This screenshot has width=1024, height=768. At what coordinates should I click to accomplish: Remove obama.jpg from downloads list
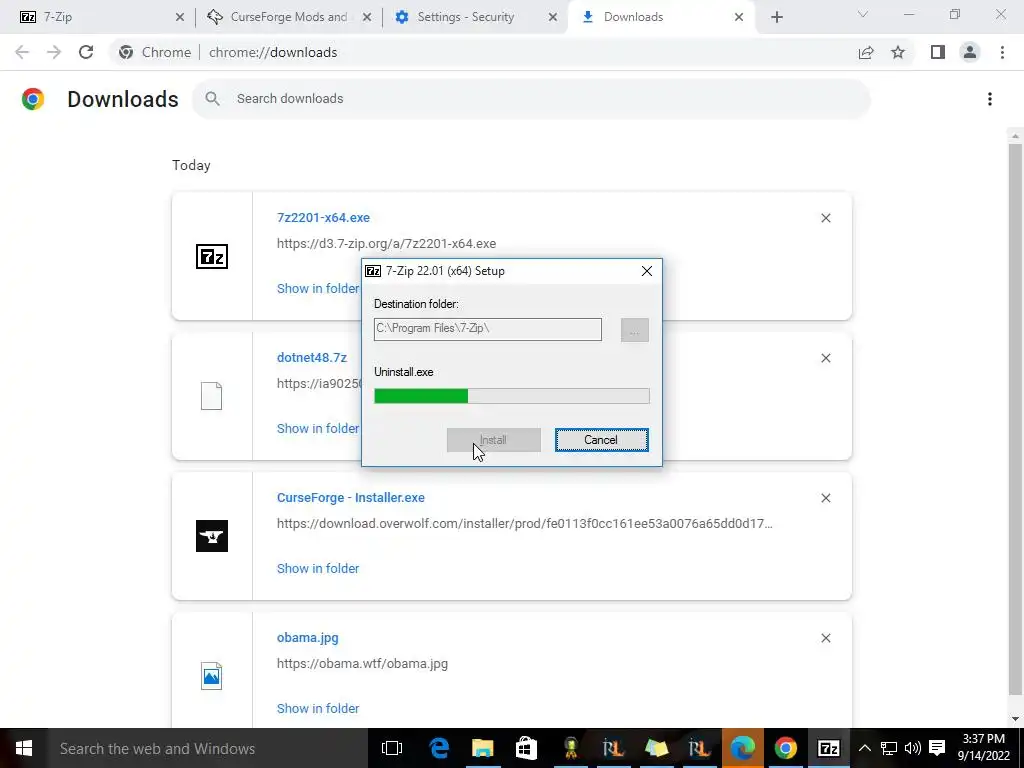click(x=825, y=638)
